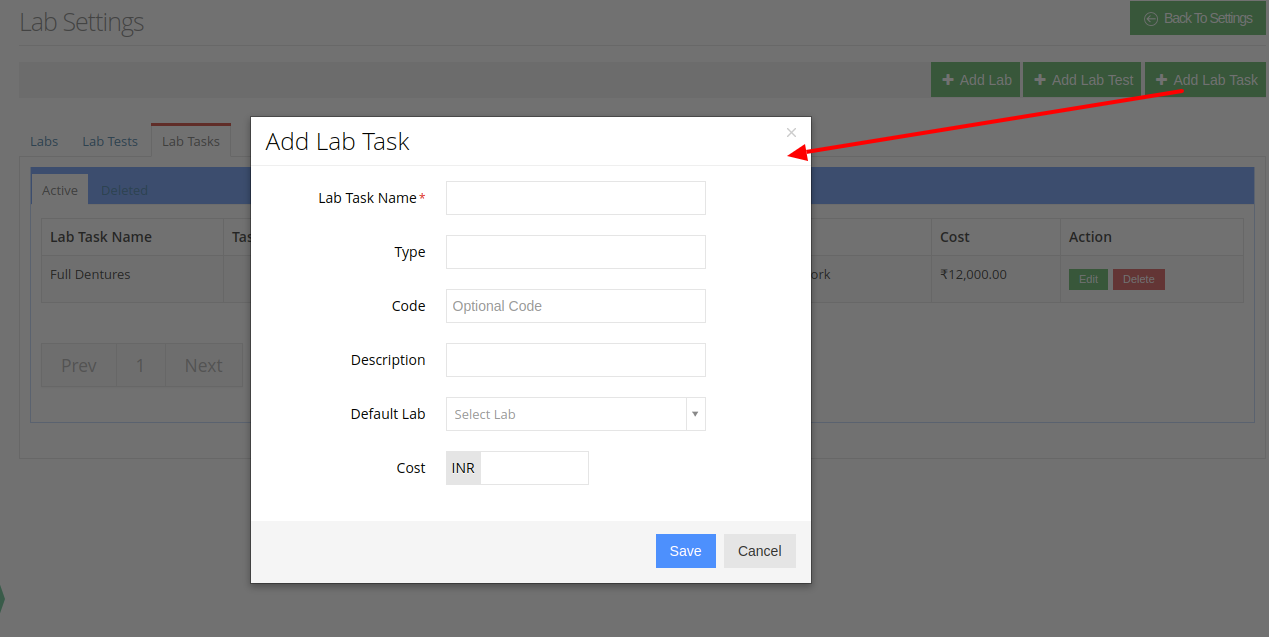Click the INR currency label
Image resolution: width=1269 pixels, height=637 pixels.
(463, 468)
